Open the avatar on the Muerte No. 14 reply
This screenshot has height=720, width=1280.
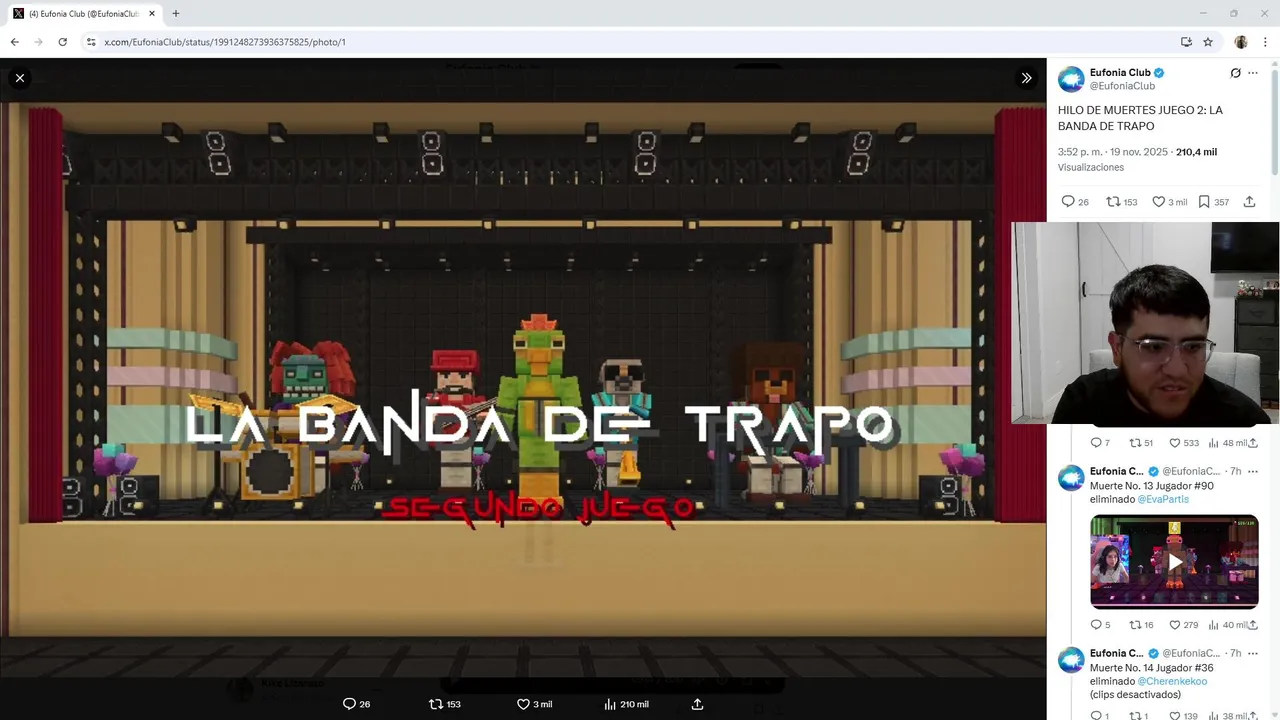(x=1071, y=659)
